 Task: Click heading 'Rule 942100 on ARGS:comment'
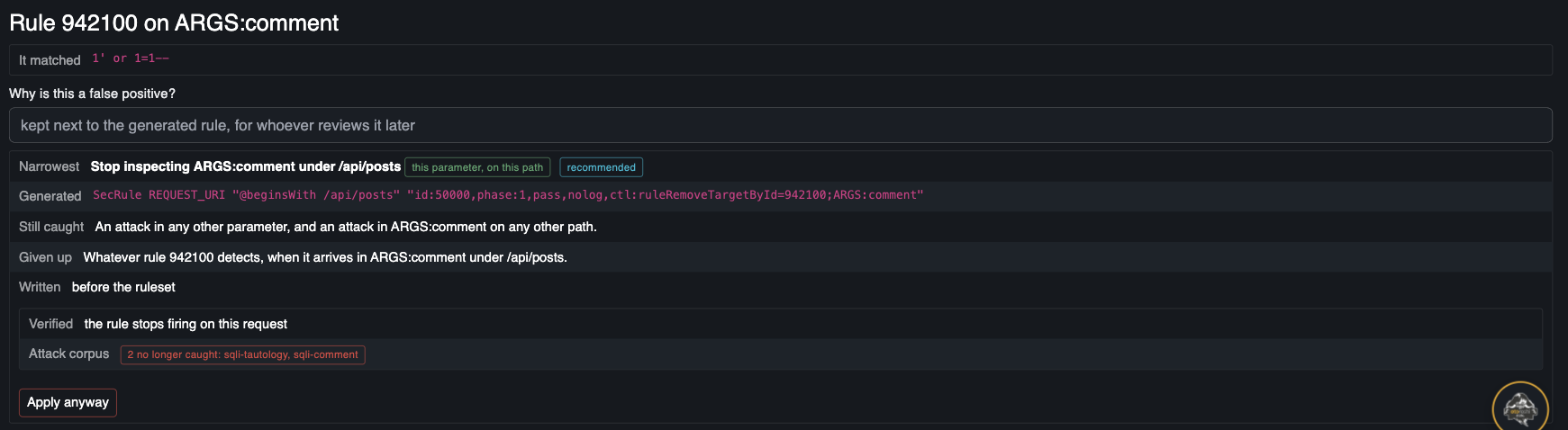tap(174, 23)
